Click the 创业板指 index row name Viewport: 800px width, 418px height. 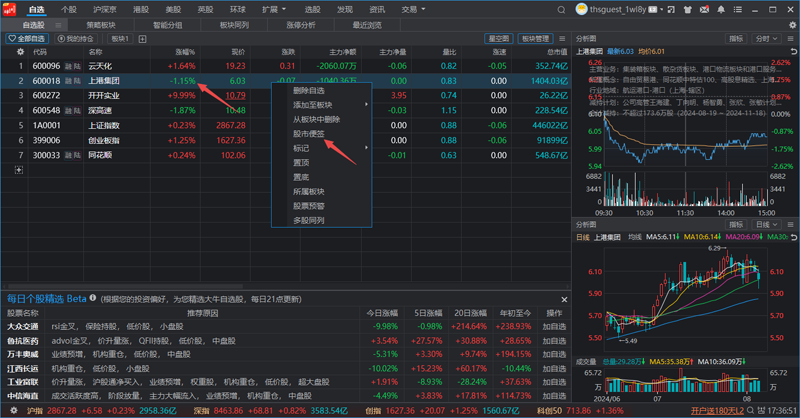[x=104, y=140]
